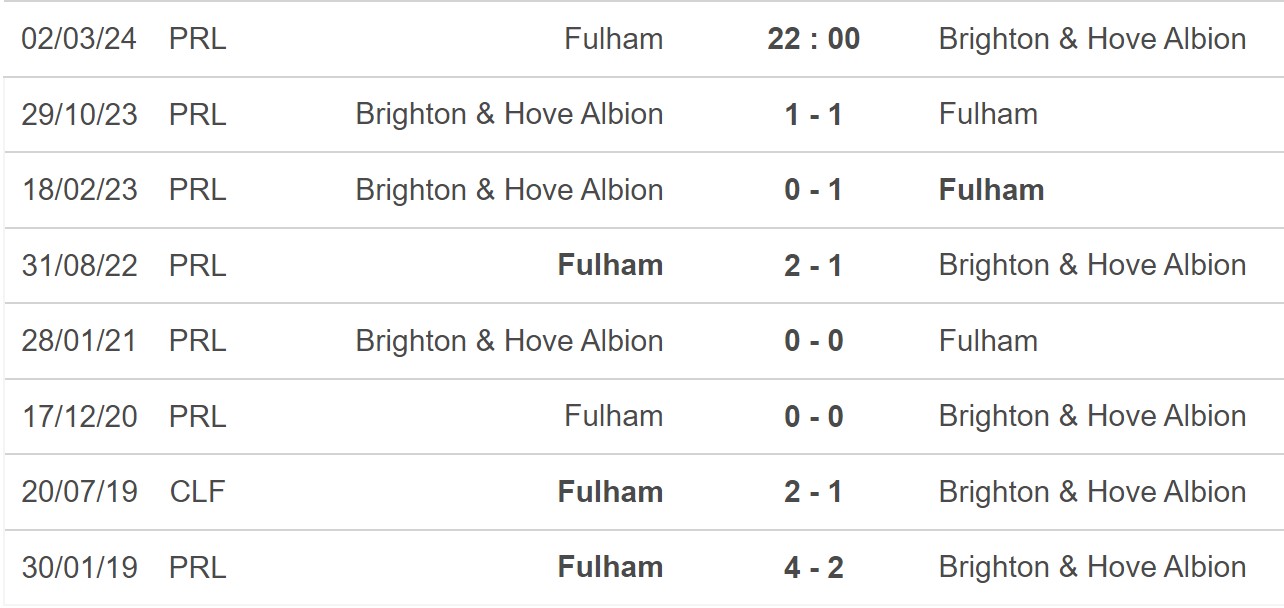Open the 2 - 1 score from 31/08/22
Image resolution: width=1284 pixels, height=608 pixels.
[814, 265]
